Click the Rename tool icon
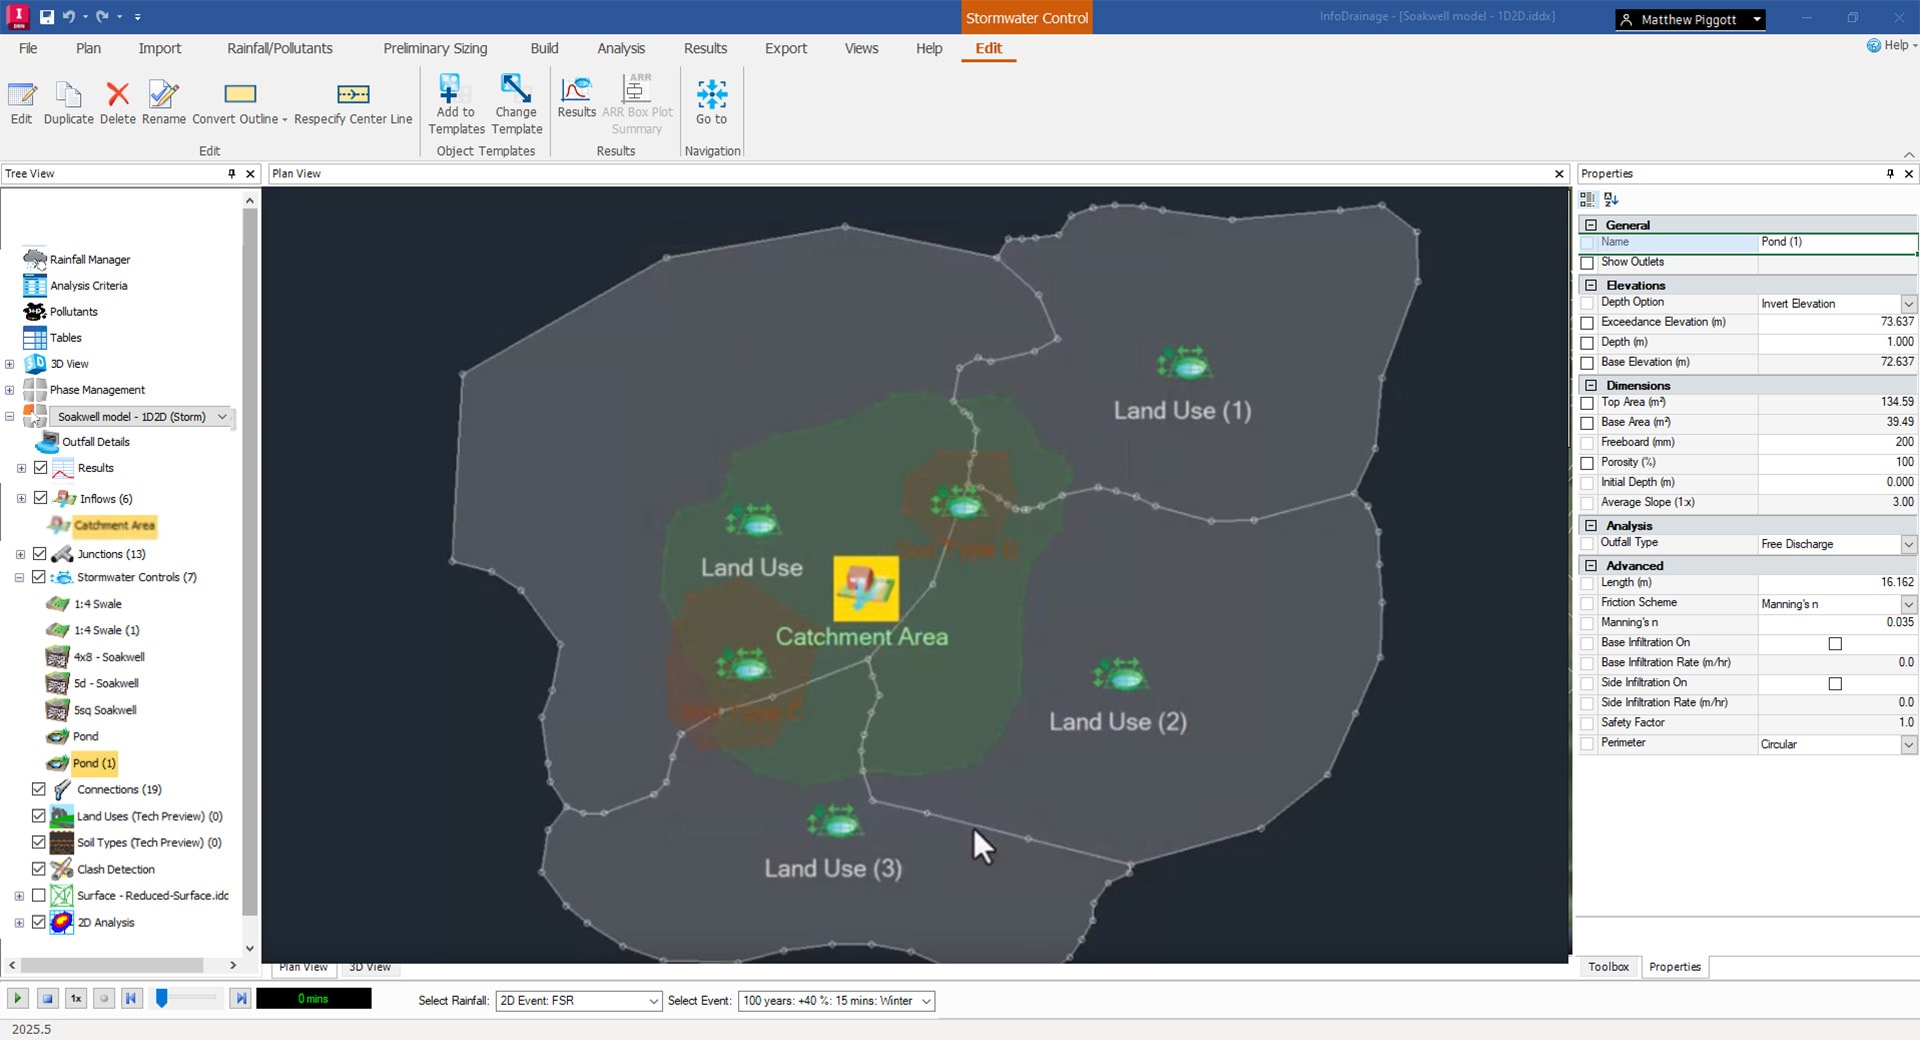The width and height of the screenshot is (1920, 1040). (163, 95)
